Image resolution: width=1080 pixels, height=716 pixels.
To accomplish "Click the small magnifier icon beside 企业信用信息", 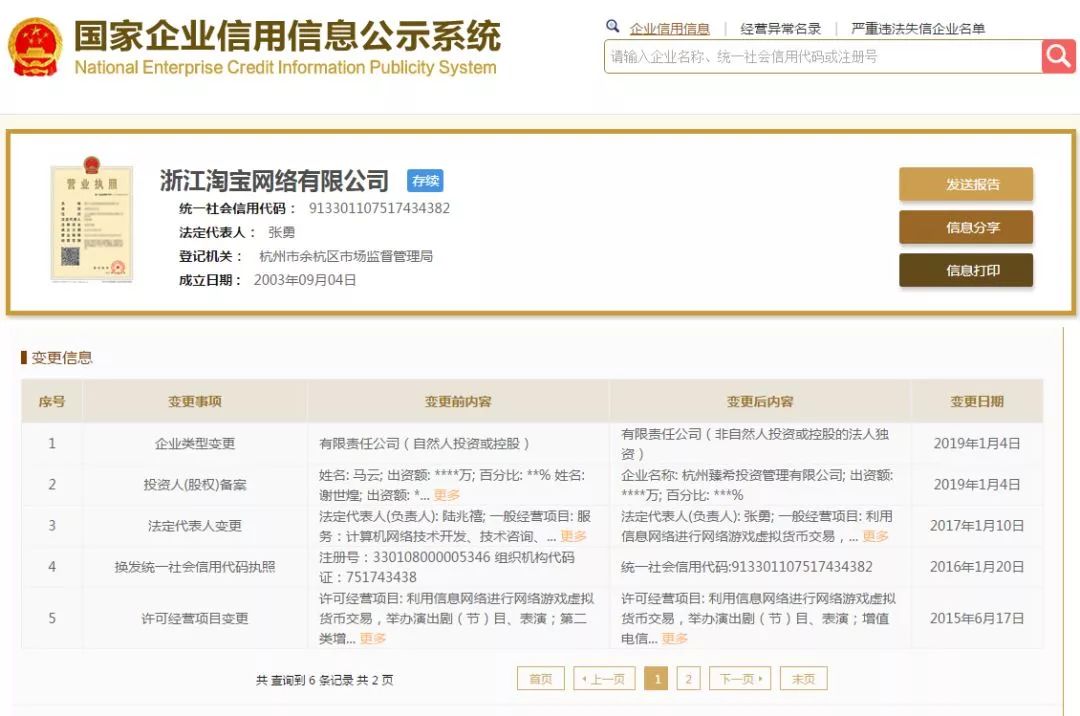I will point(612,27).
